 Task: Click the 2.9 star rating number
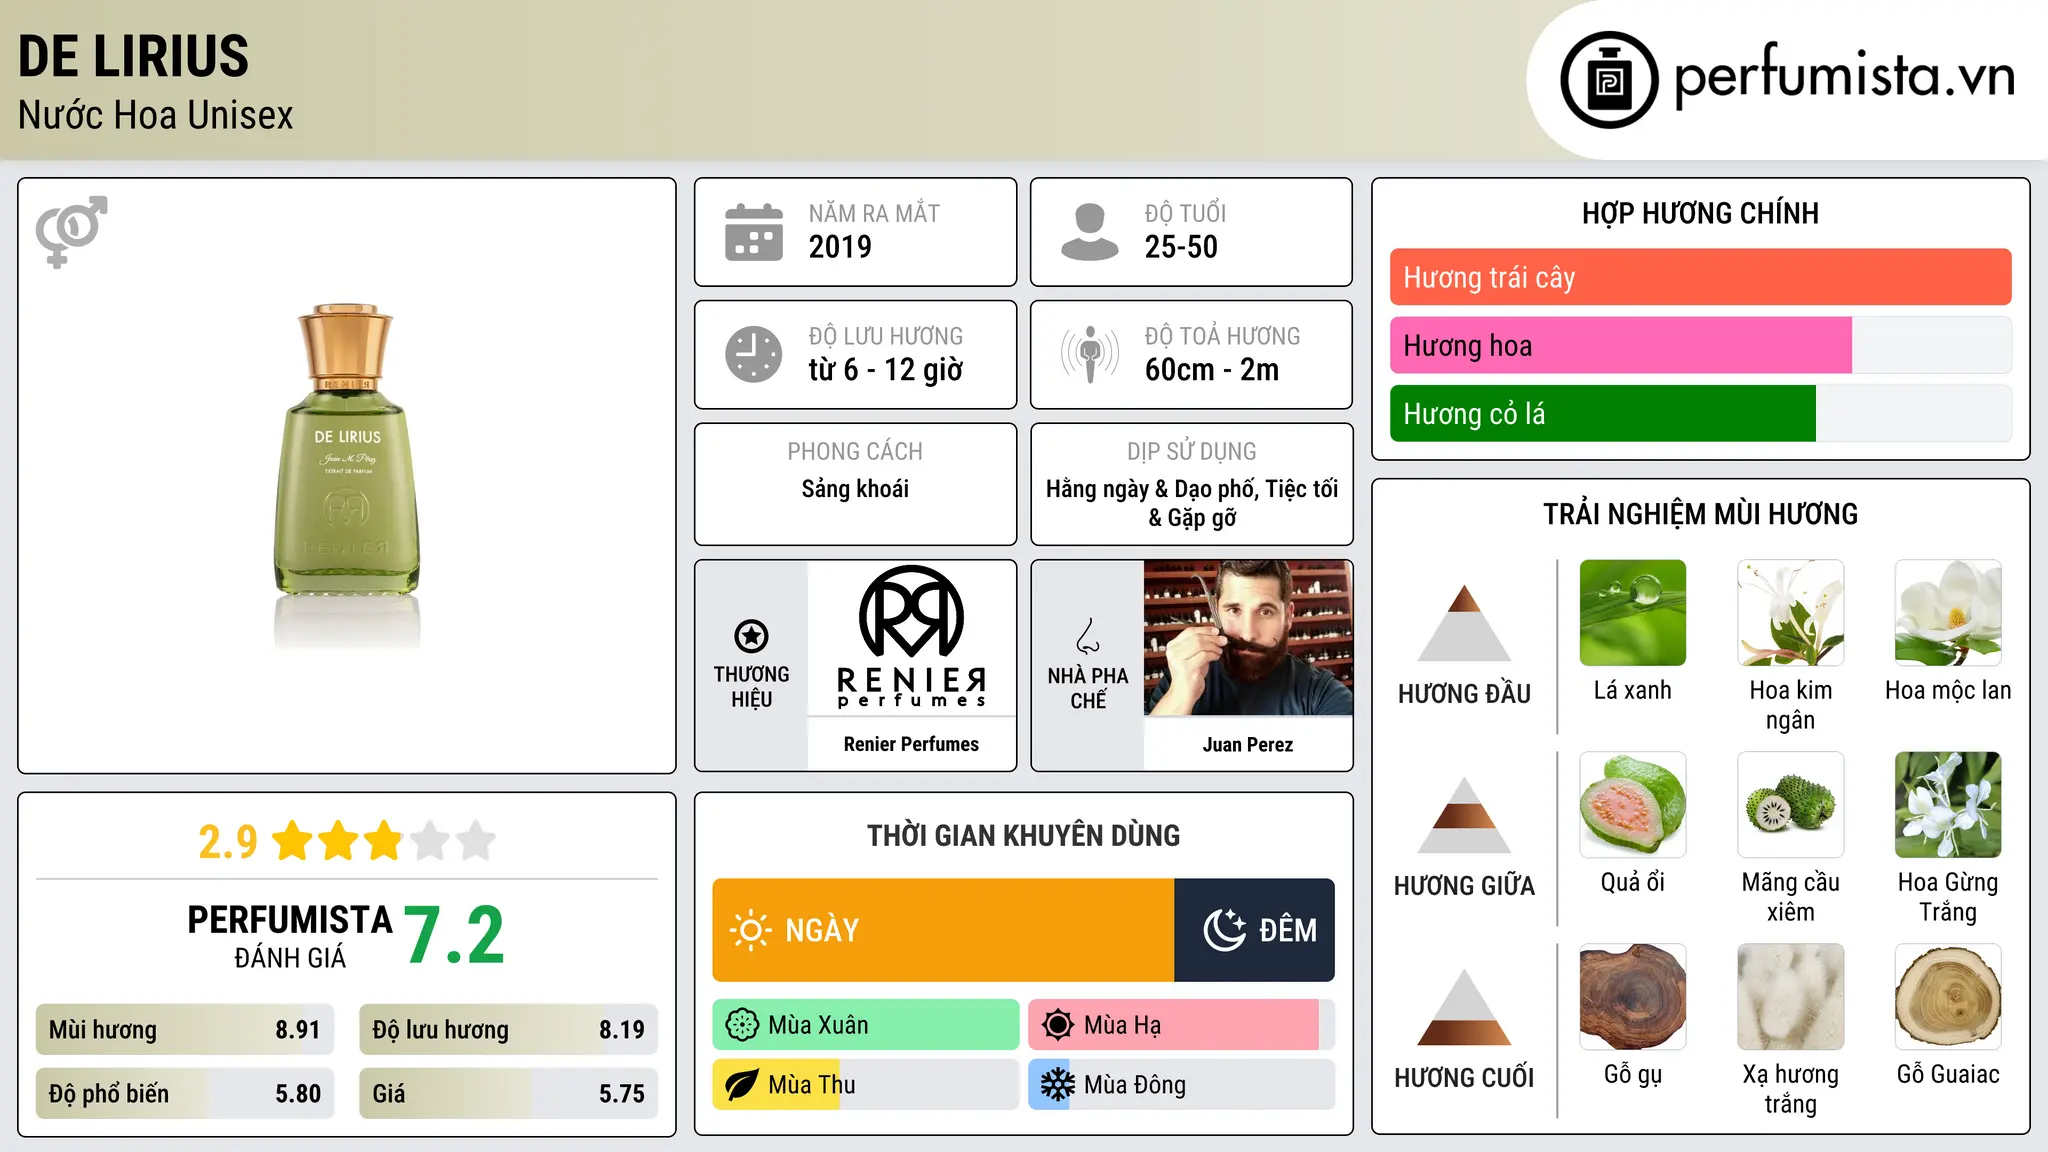(x=228, y=842)
